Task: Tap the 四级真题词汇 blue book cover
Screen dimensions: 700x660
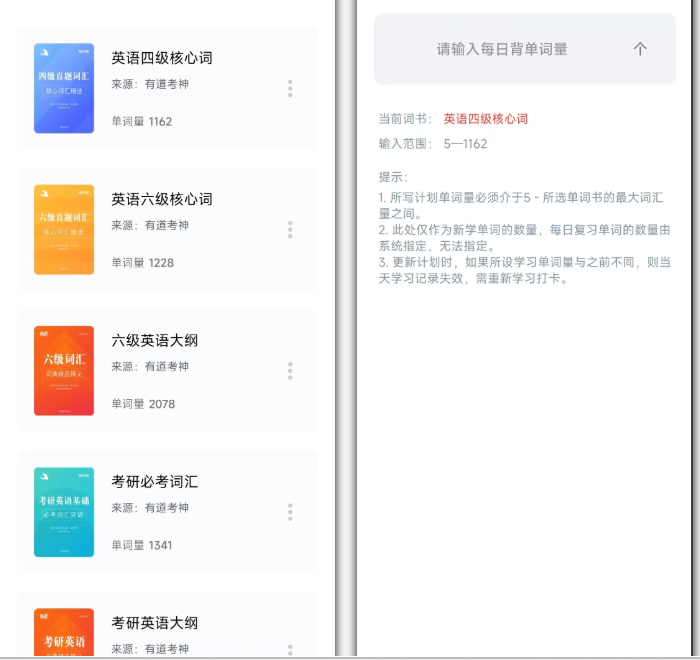Action: (64, 88)
